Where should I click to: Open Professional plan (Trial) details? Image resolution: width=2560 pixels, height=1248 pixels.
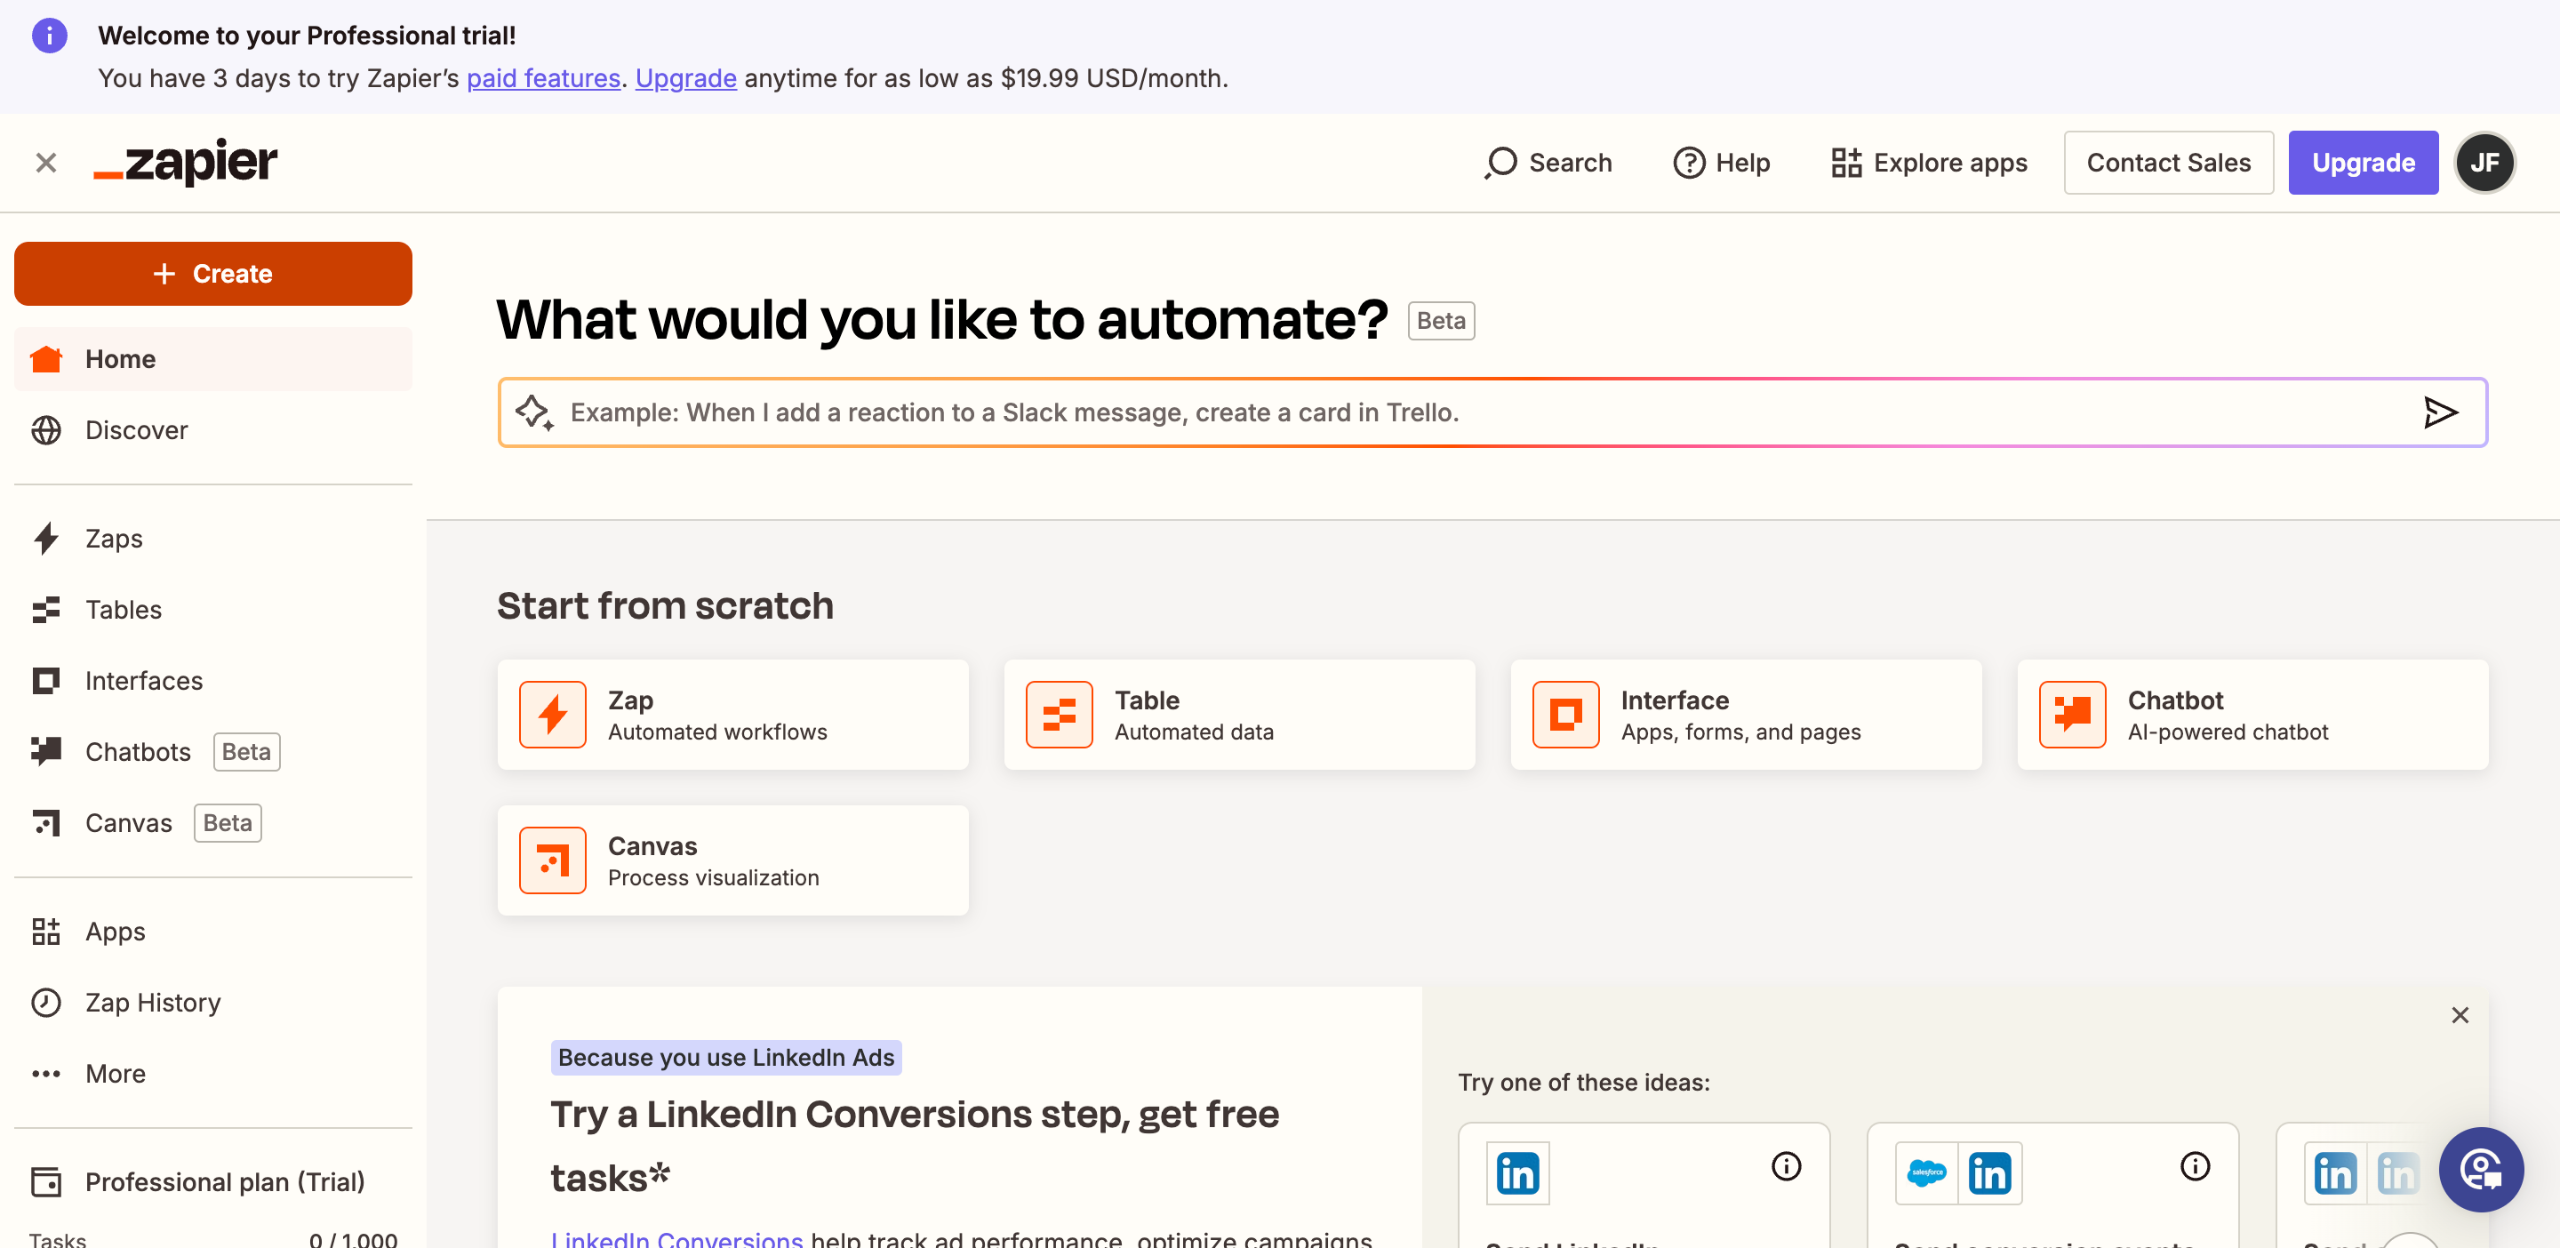[x=224, y=1182]
